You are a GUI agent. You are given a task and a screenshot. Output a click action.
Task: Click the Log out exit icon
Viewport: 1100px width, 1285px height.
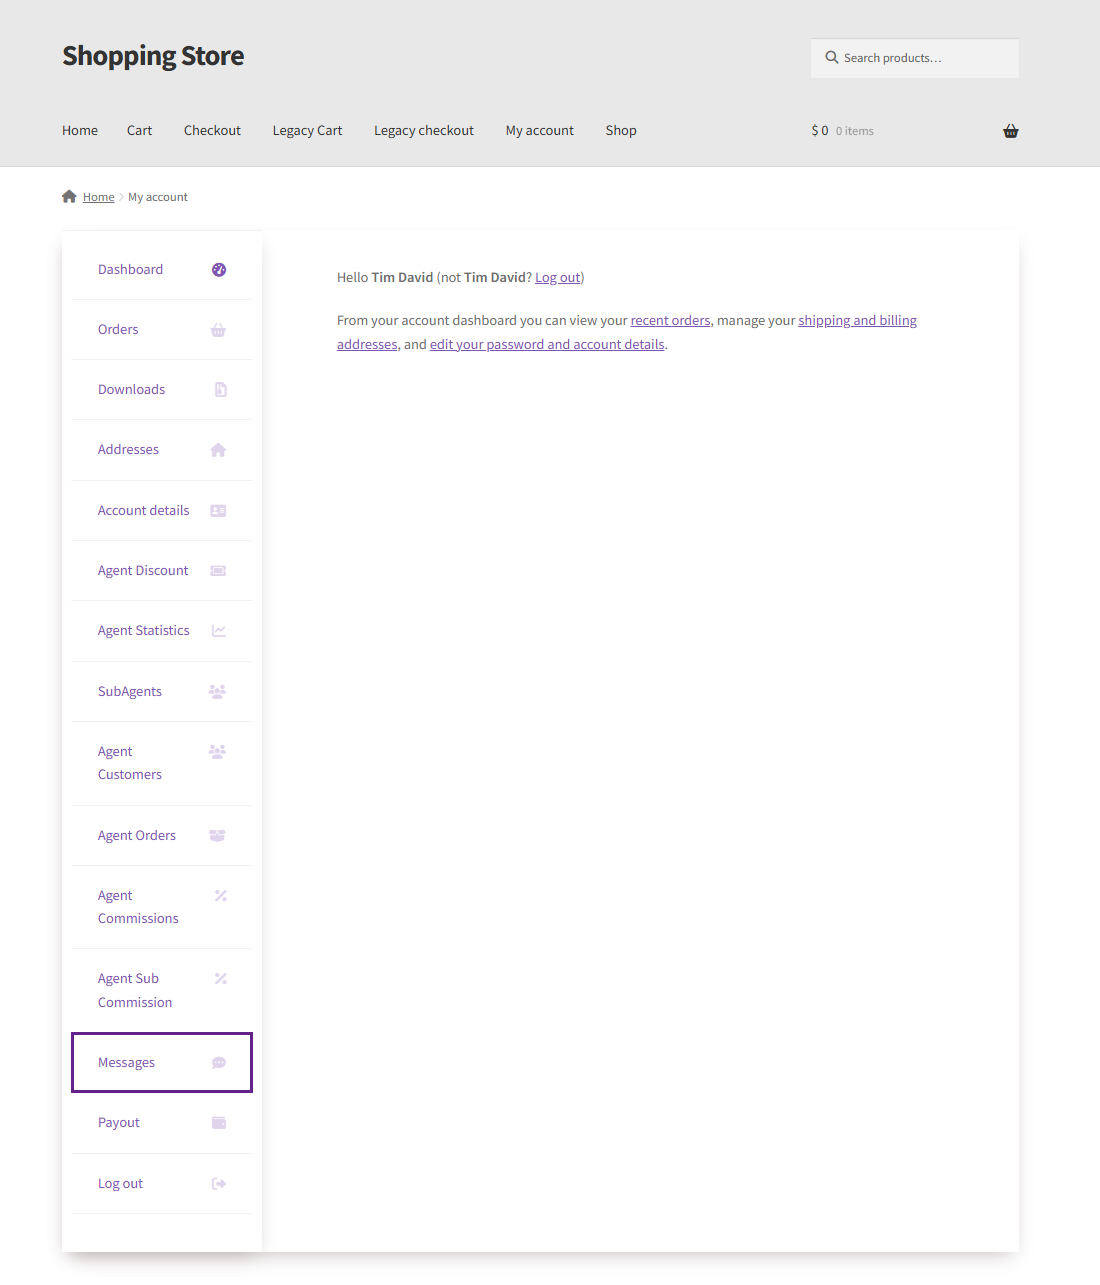point(219,1184)
